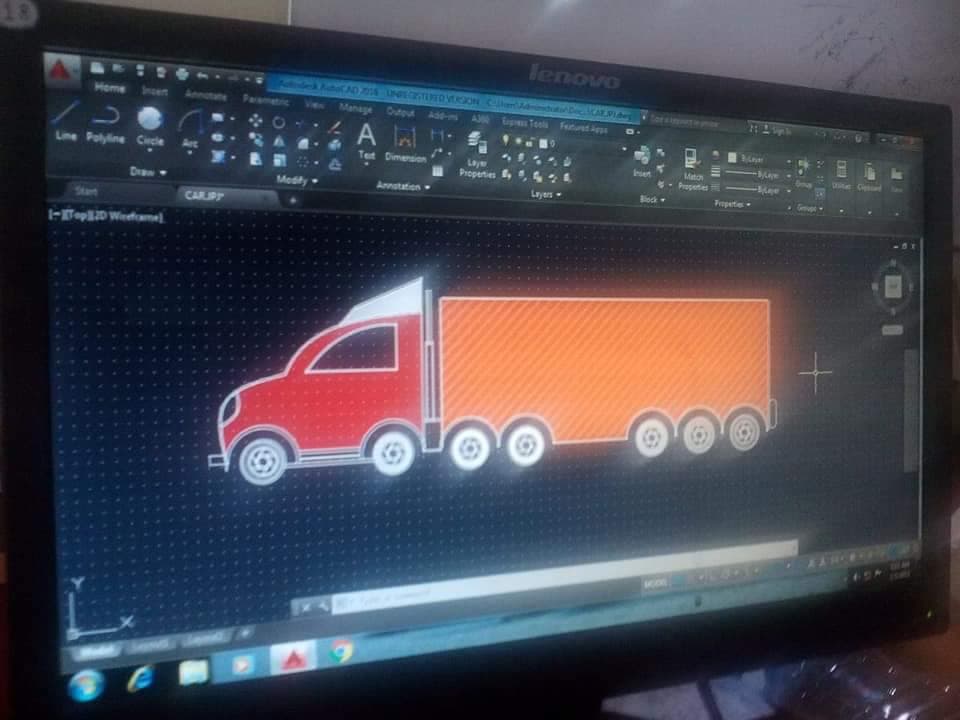The image size is (960, 720).
Task: Open Google Chrome from the taskbar
Action: [x=341, y=653]
